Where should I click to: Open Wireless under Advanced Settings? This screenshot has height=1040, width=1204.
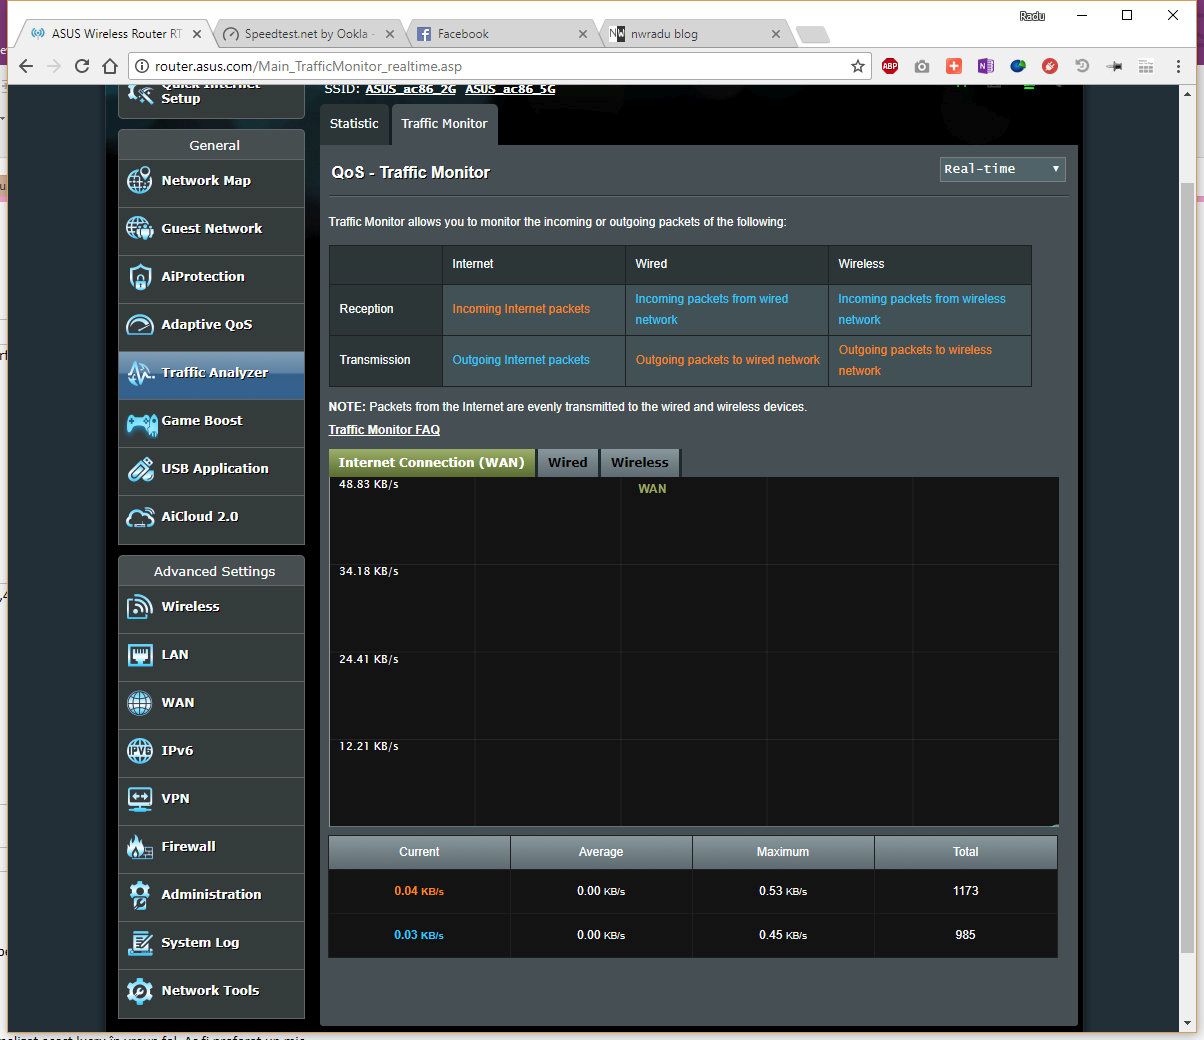coord(211,607)
